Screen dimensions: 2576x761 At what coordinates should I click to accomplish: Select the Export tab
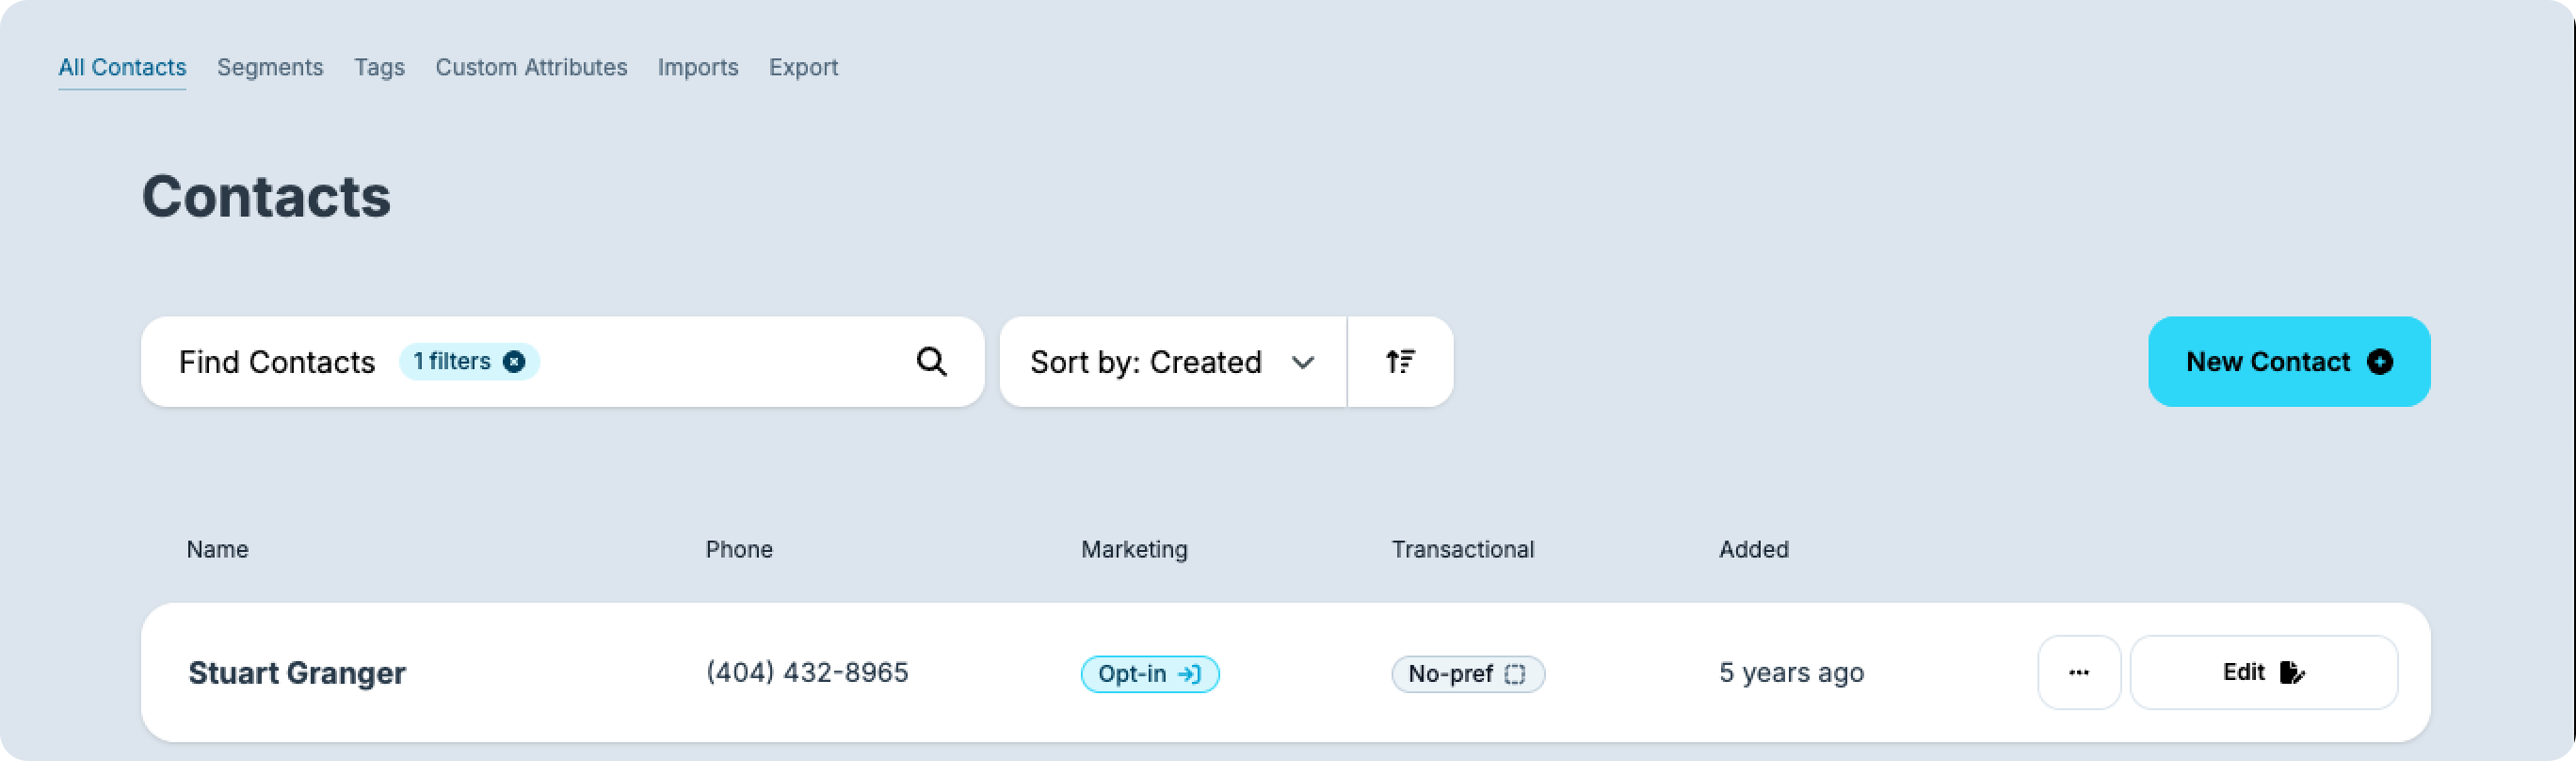pyautogui.click(x=803, y=67)
